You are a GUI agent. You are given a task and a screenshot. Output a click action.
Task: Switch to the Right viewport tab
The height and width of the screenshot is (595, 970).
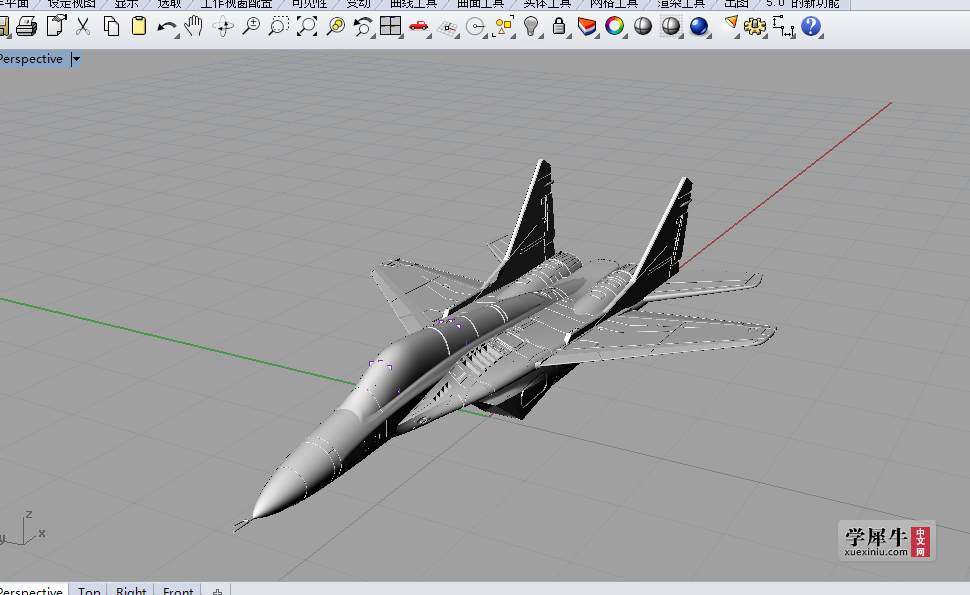(x=131, y=591)
